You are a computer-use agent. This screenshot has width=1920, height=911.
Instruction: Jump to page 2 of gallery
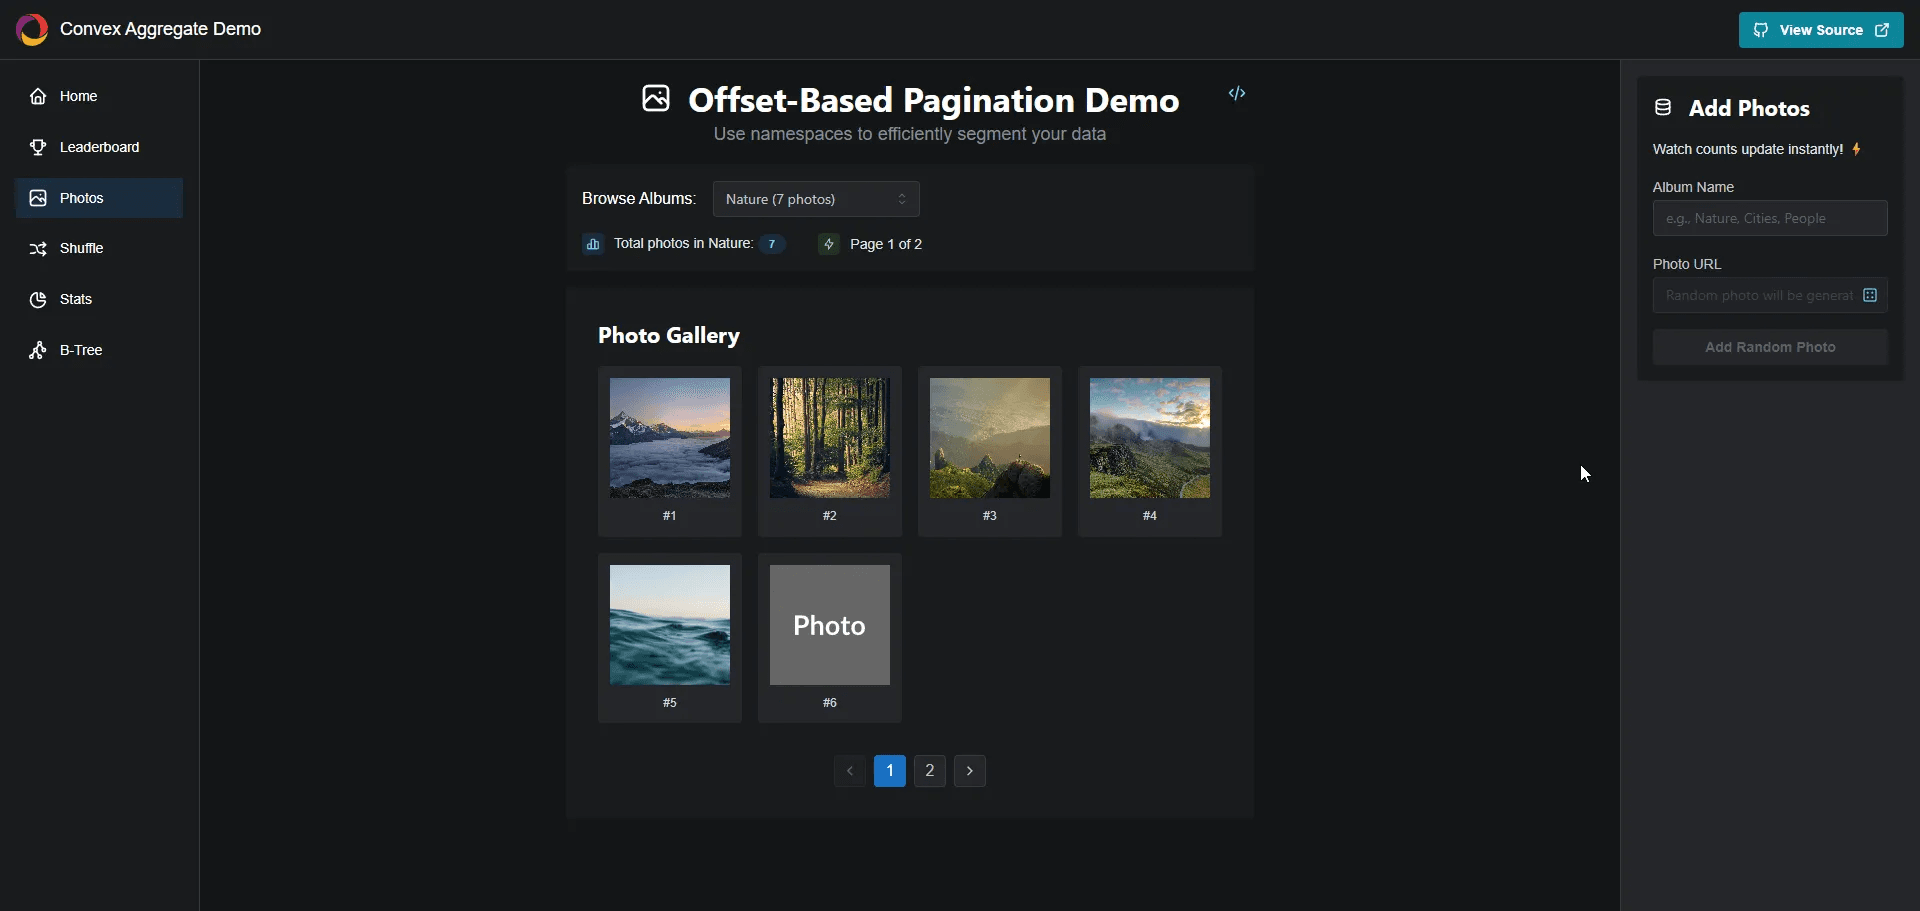tap(929, 771)
